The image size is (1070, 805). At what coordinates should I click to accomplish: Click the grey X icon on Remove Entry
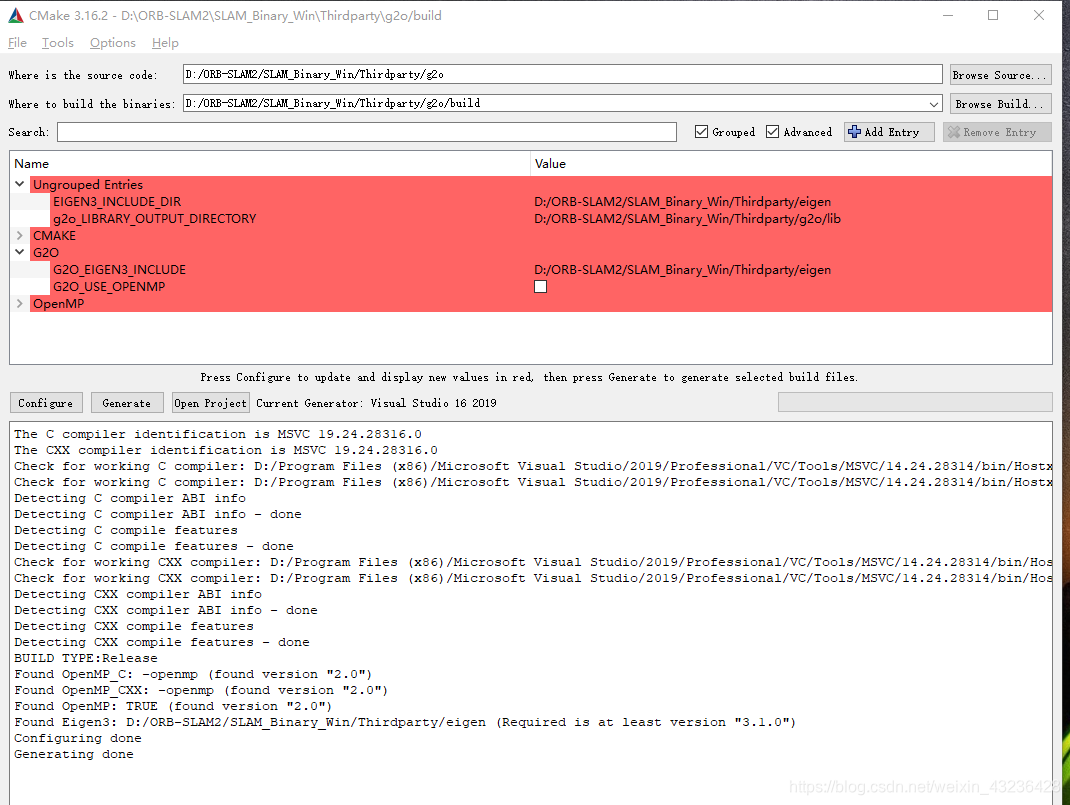pyautogui.click(x=954, y=132)
